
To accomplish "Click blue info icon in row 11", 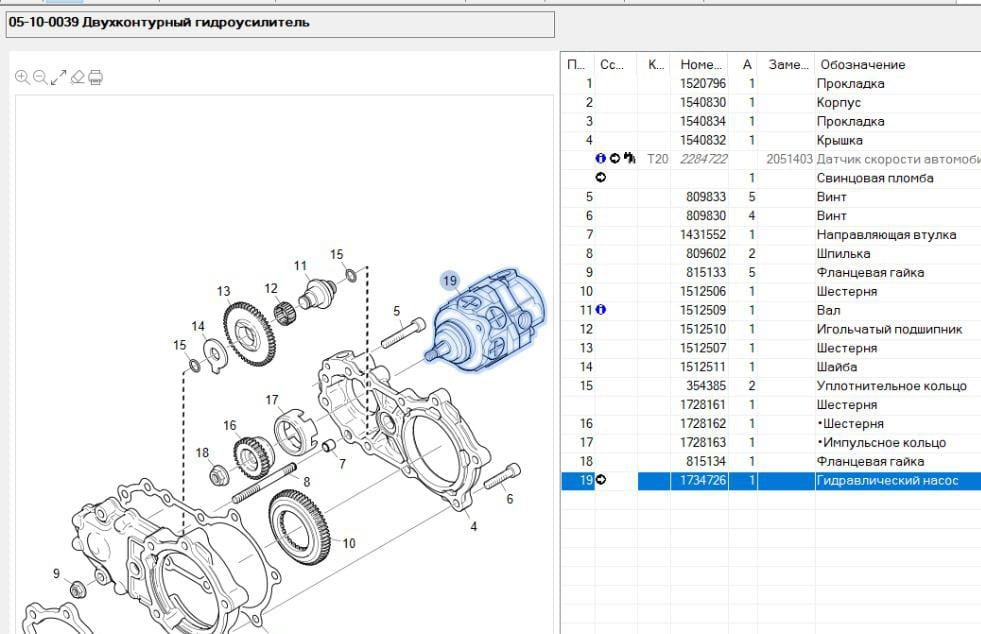I will (601, 310).
